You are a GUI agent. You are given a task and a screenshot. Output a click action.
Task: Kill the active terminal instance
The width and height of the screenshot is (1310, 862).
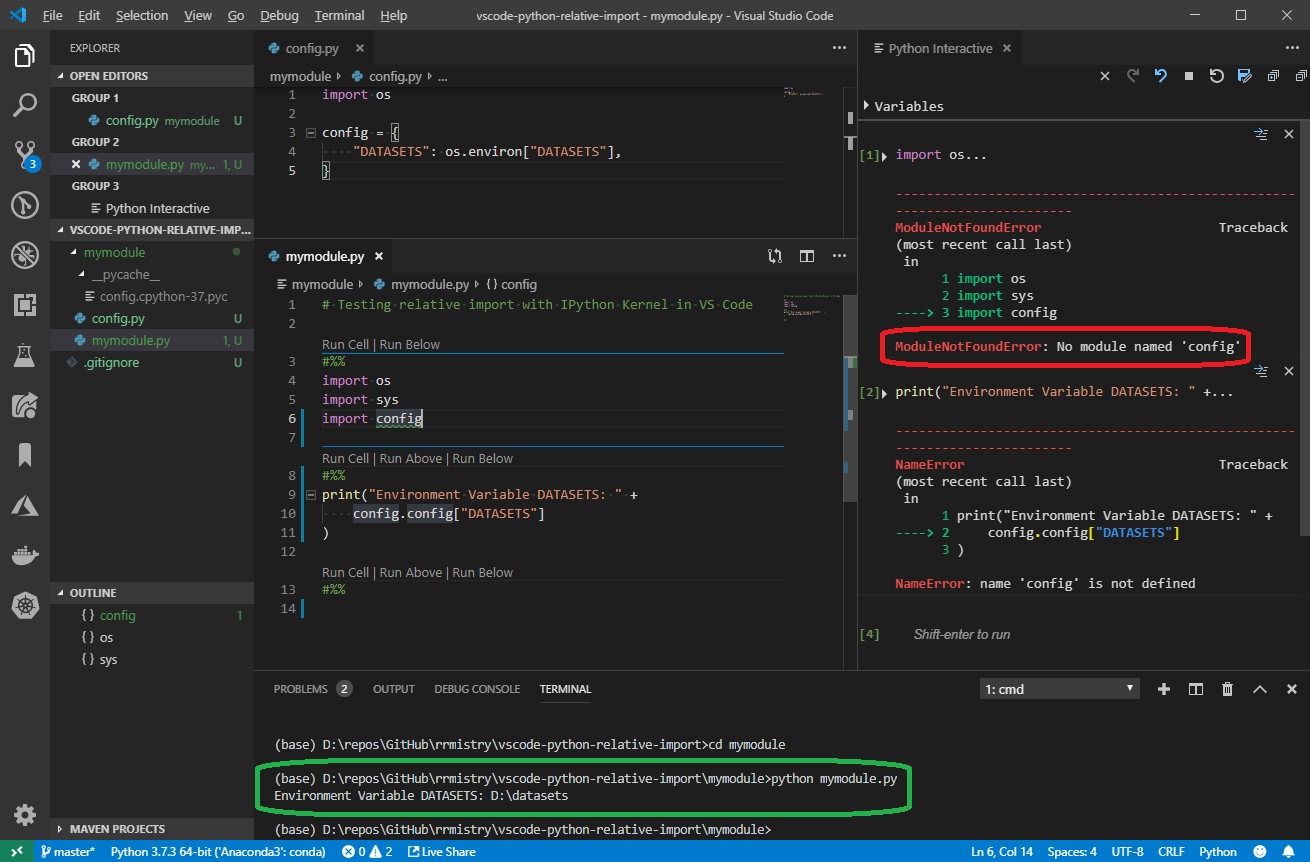coord(1228,688)
